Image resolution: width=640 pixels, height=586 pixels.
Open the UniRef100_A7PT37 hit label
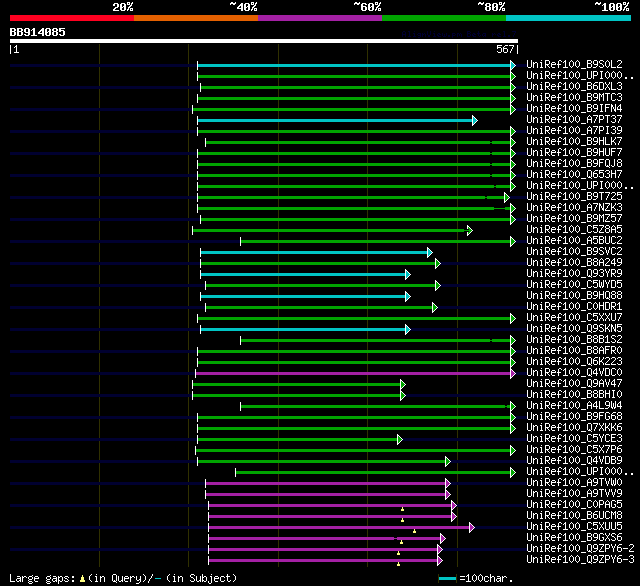(574, 120)
